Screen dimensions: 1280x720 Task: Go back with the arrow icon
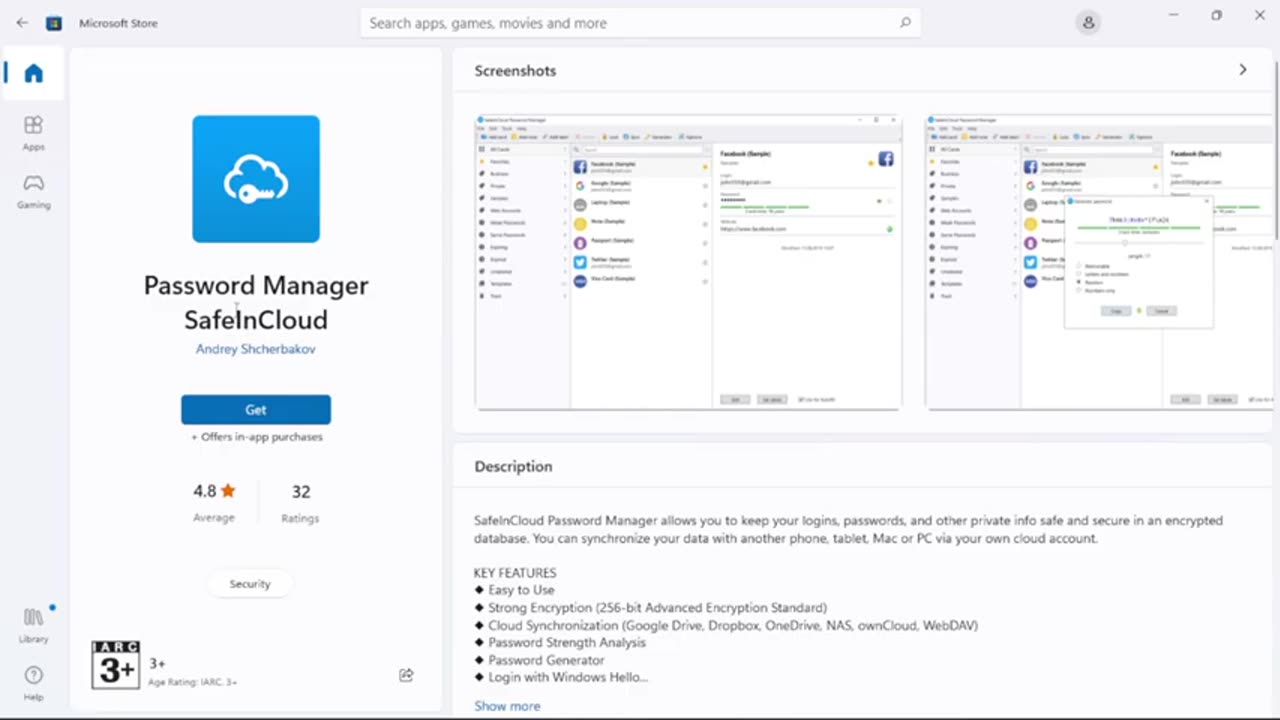(22, 22)
